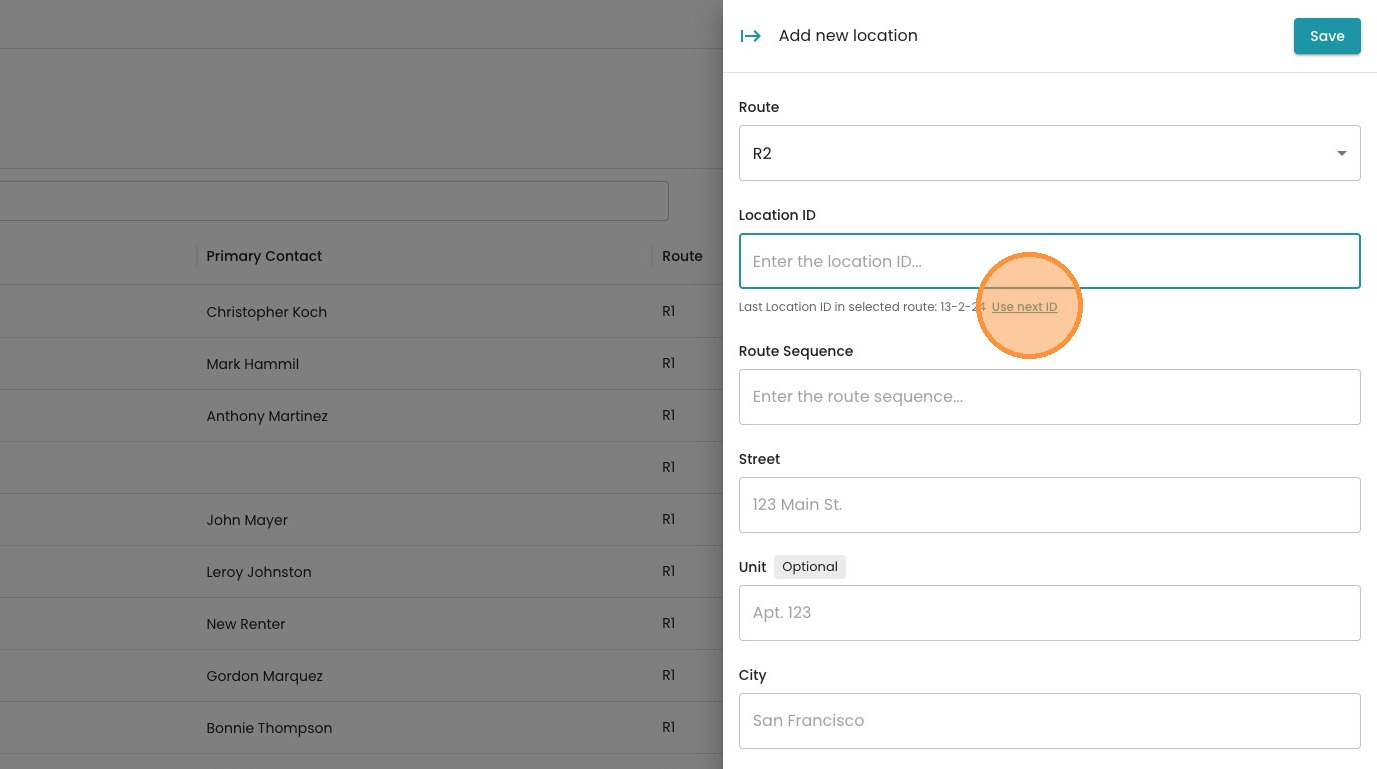Click the 'Use next ID' link

(1024, 307)
